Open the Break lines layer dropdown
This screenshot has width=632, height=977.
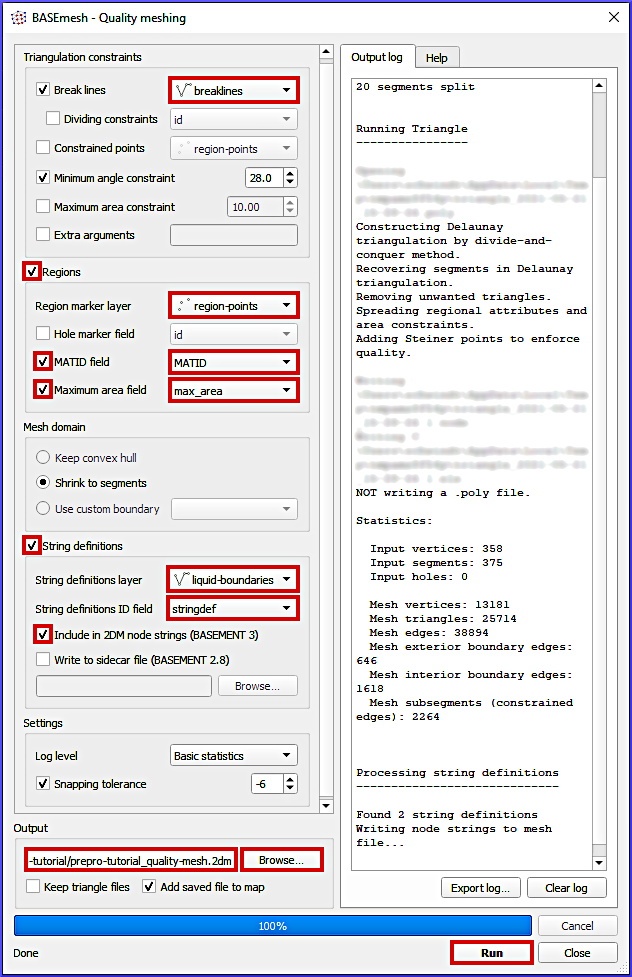233,90
